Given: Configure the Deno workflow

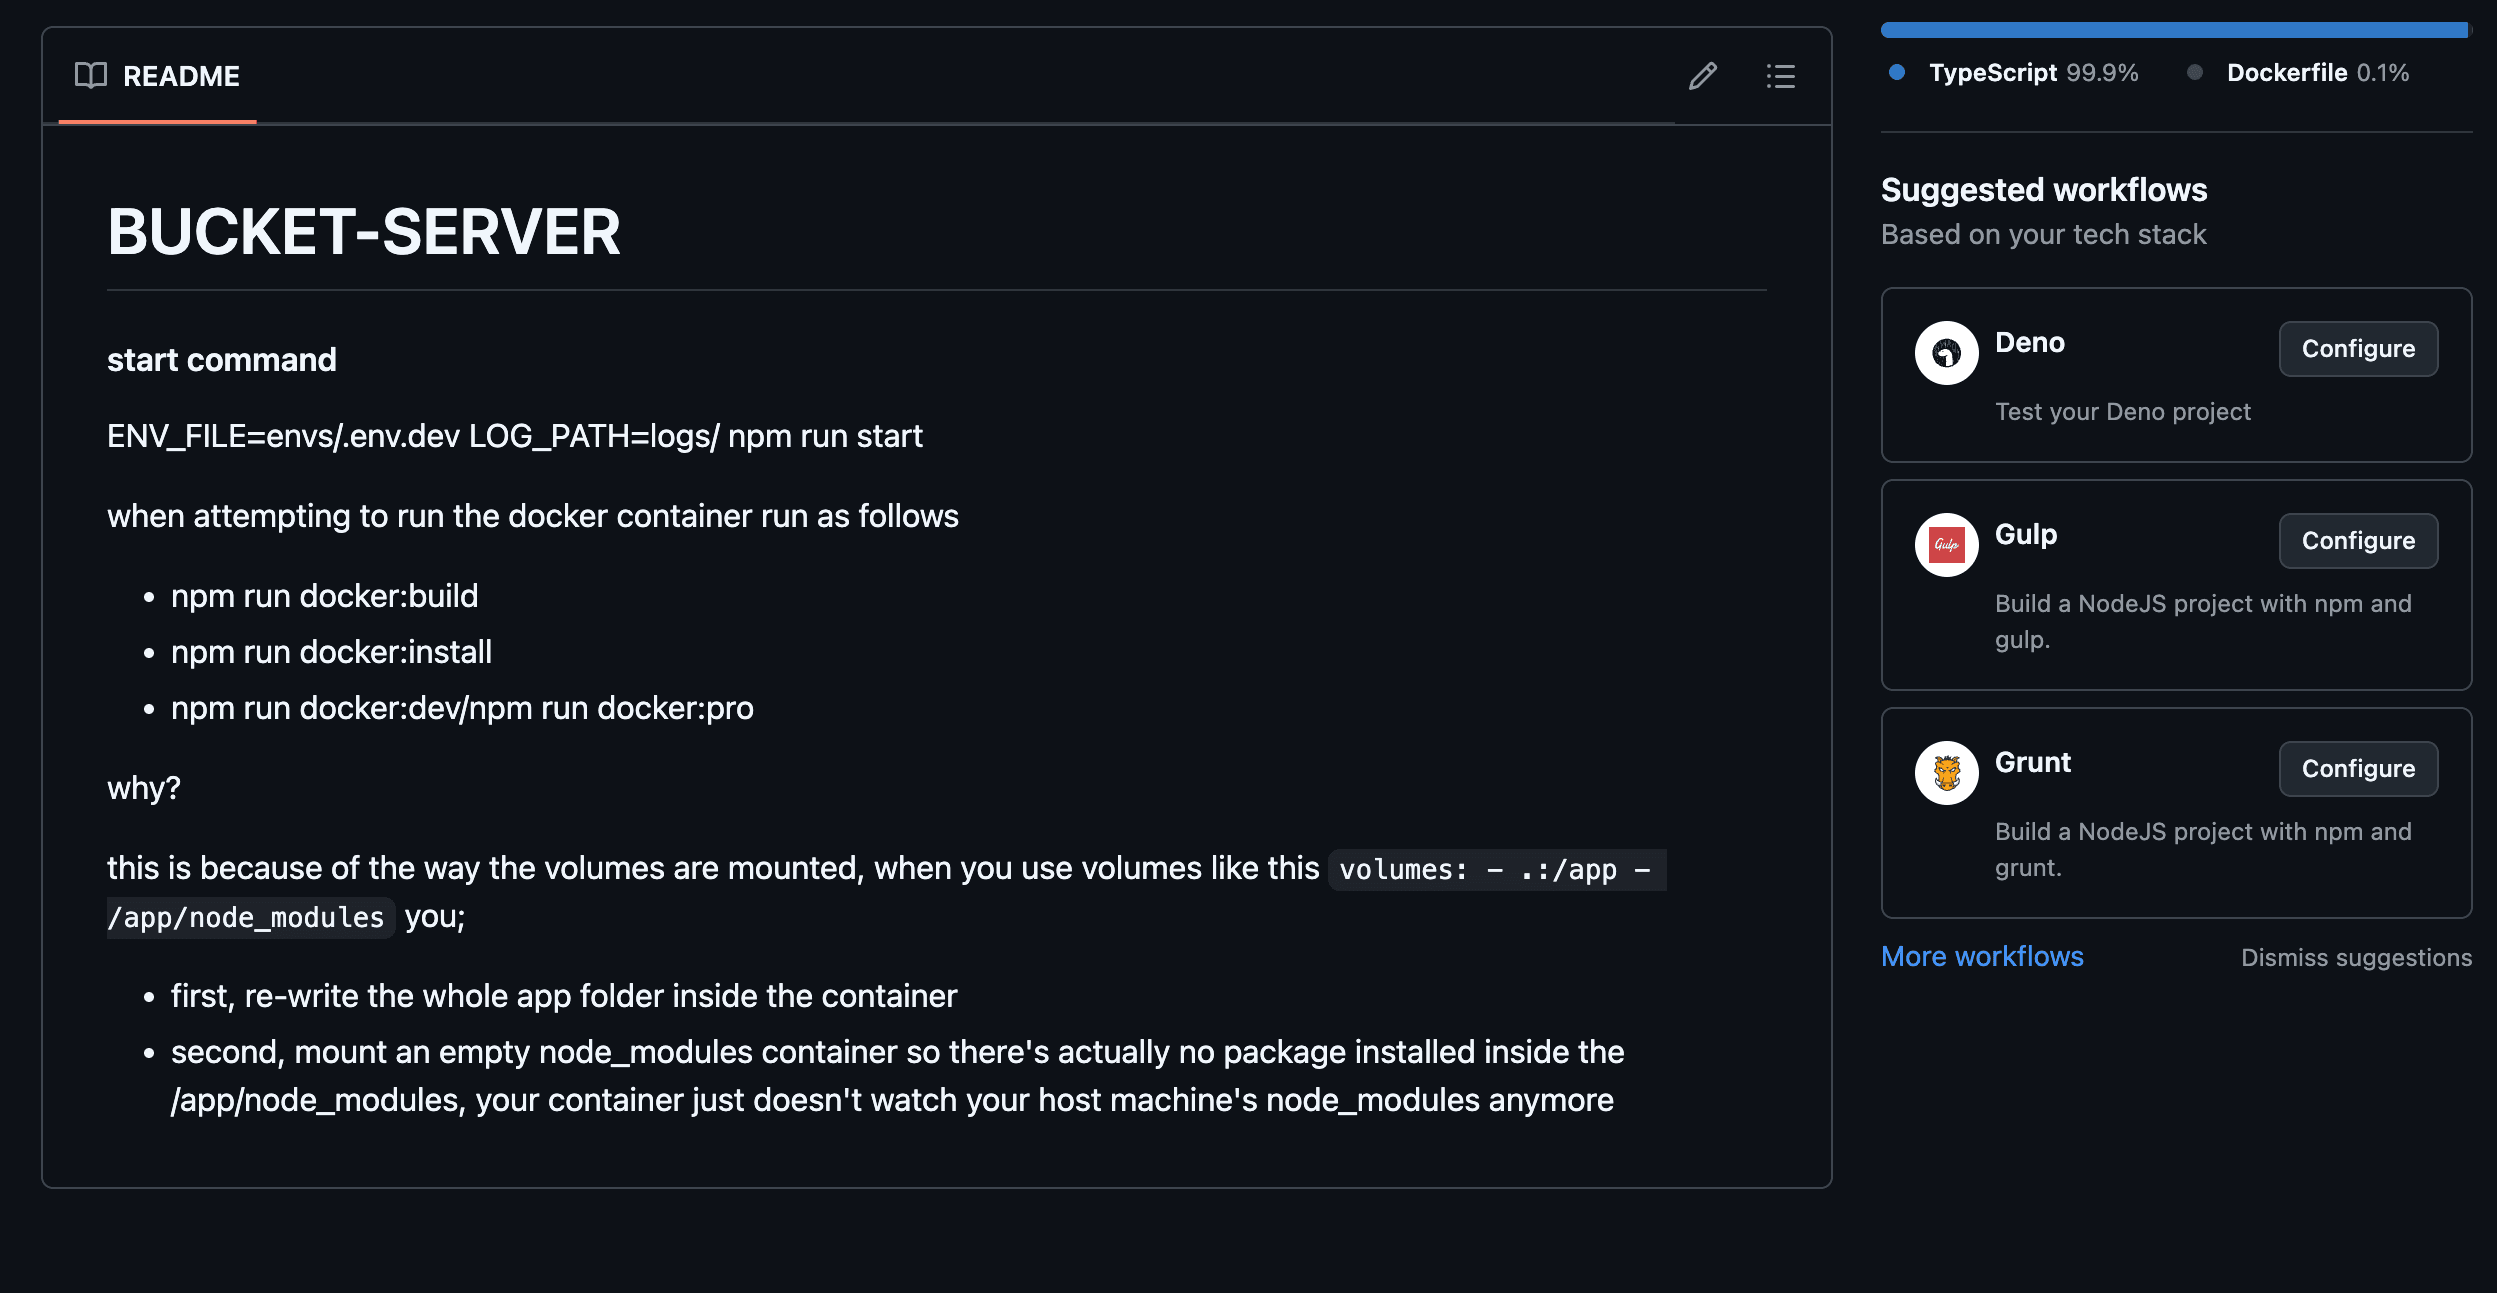Looking at the screenshot, I should pos(2357,348).
